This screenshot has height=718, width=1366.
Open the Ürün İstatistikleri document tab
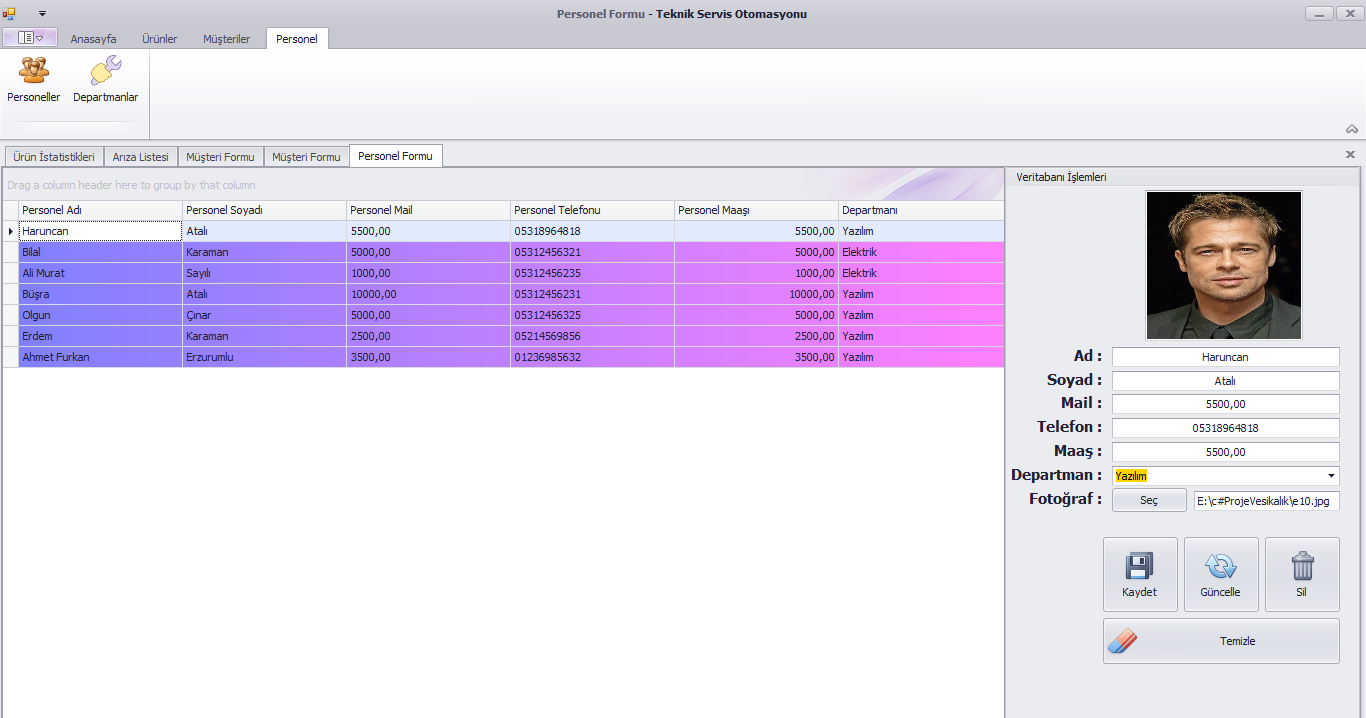click(x=54, y=157)
